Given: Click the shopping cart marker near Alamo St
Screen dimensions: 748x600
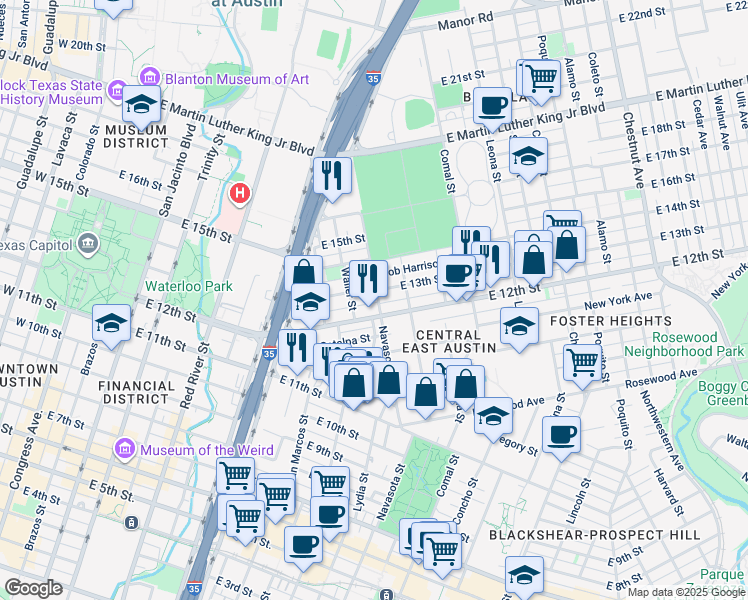Looking at the screenshot, I should [541, 78].
